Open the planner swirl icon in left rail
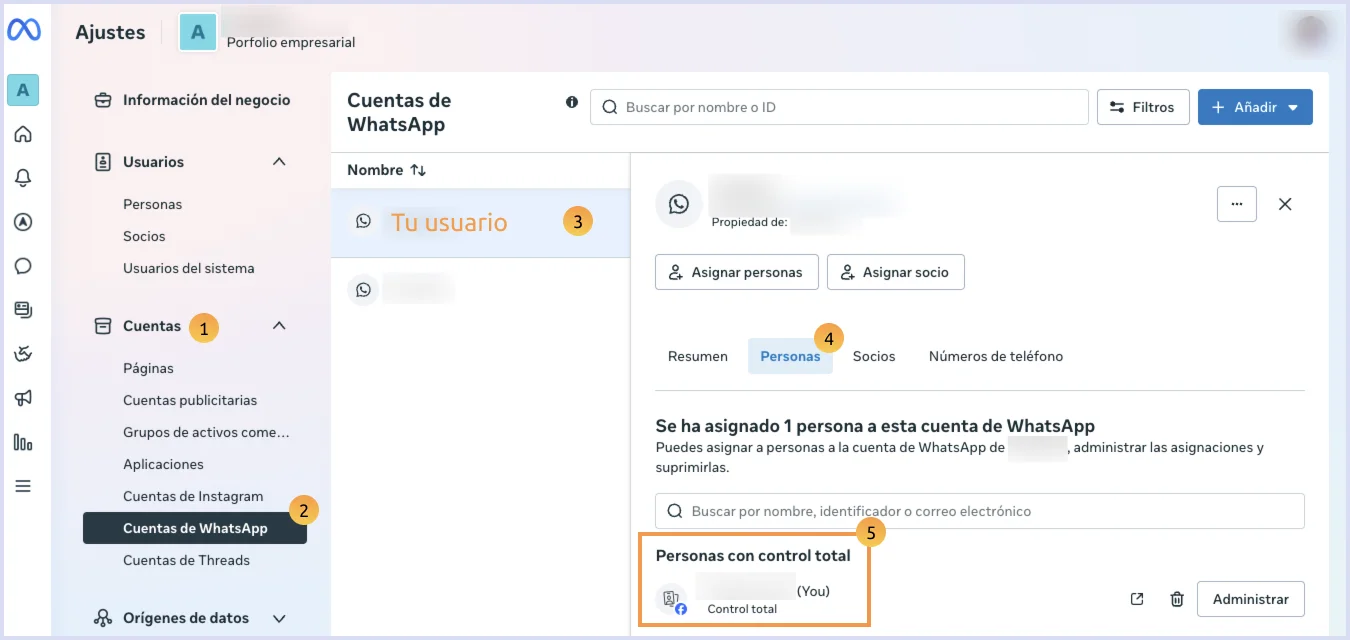Viewport: 1350px width, 640px height. [x=23, y=354]
